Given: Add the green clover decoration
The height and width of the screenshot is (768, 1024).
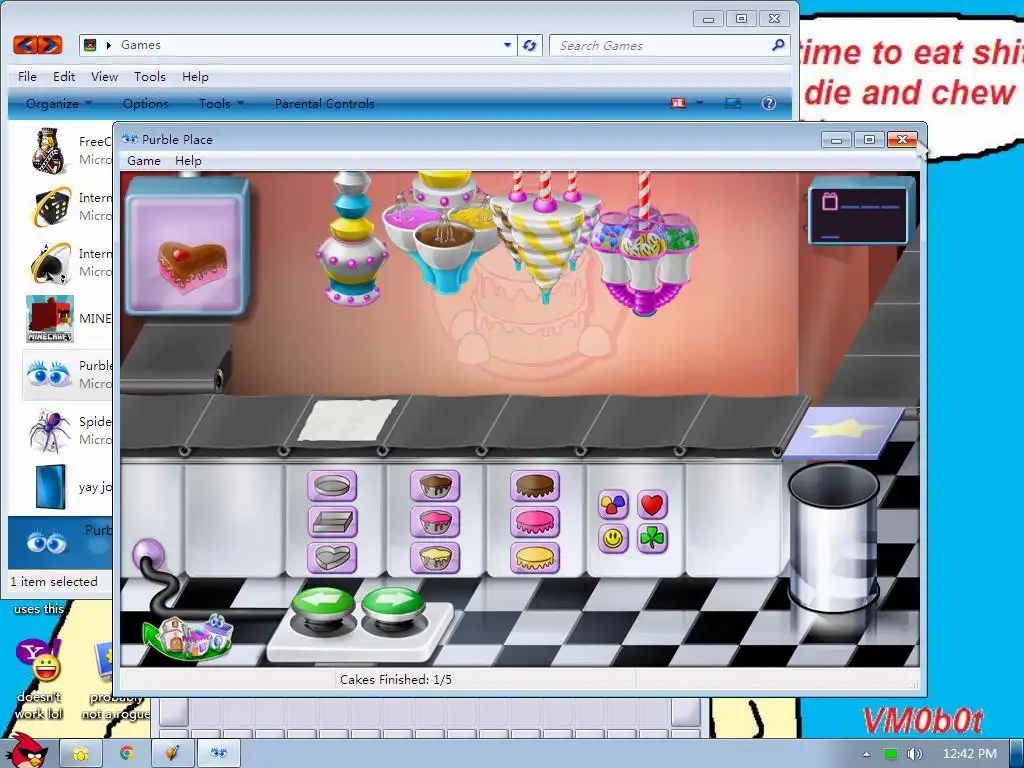Looking at the screenshot, I should click(x=652, y=539).
